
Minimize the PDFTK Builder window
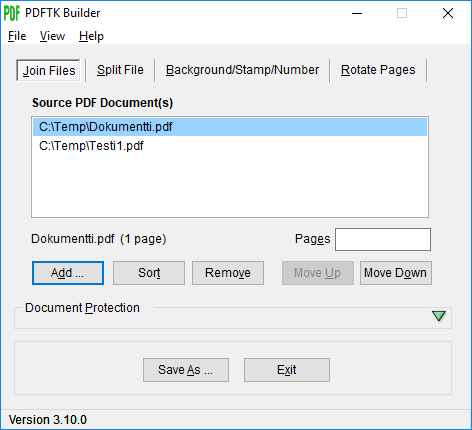[x=357, y=13]
